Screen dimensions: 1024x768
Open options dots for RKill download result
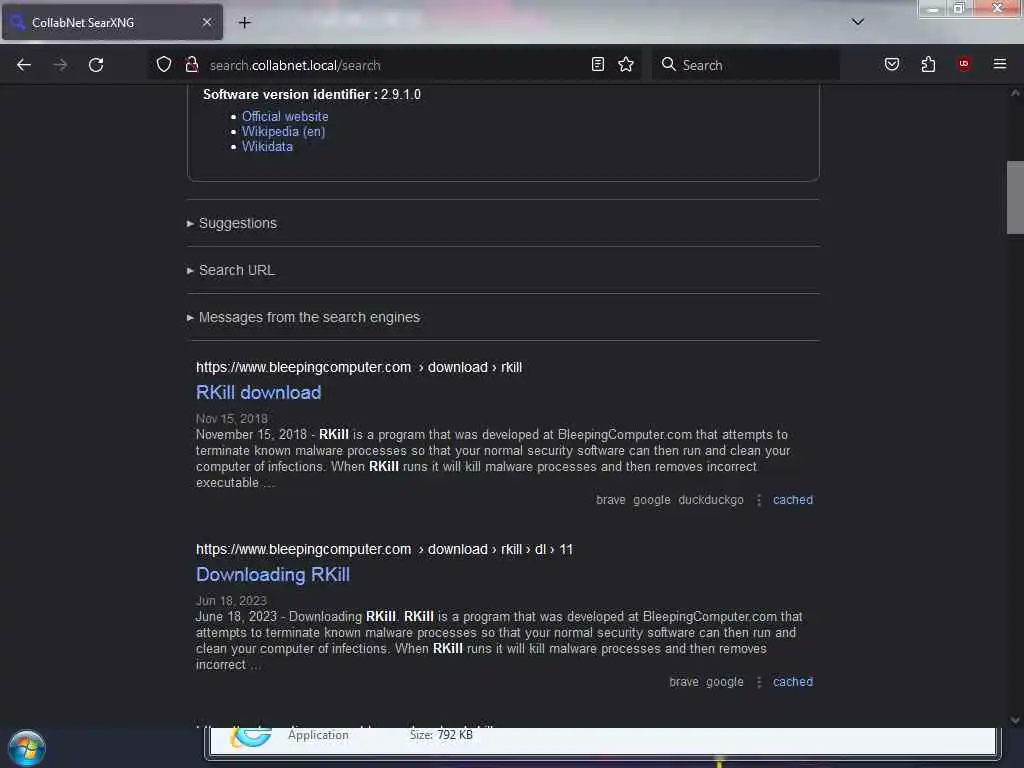coord(759,500)
